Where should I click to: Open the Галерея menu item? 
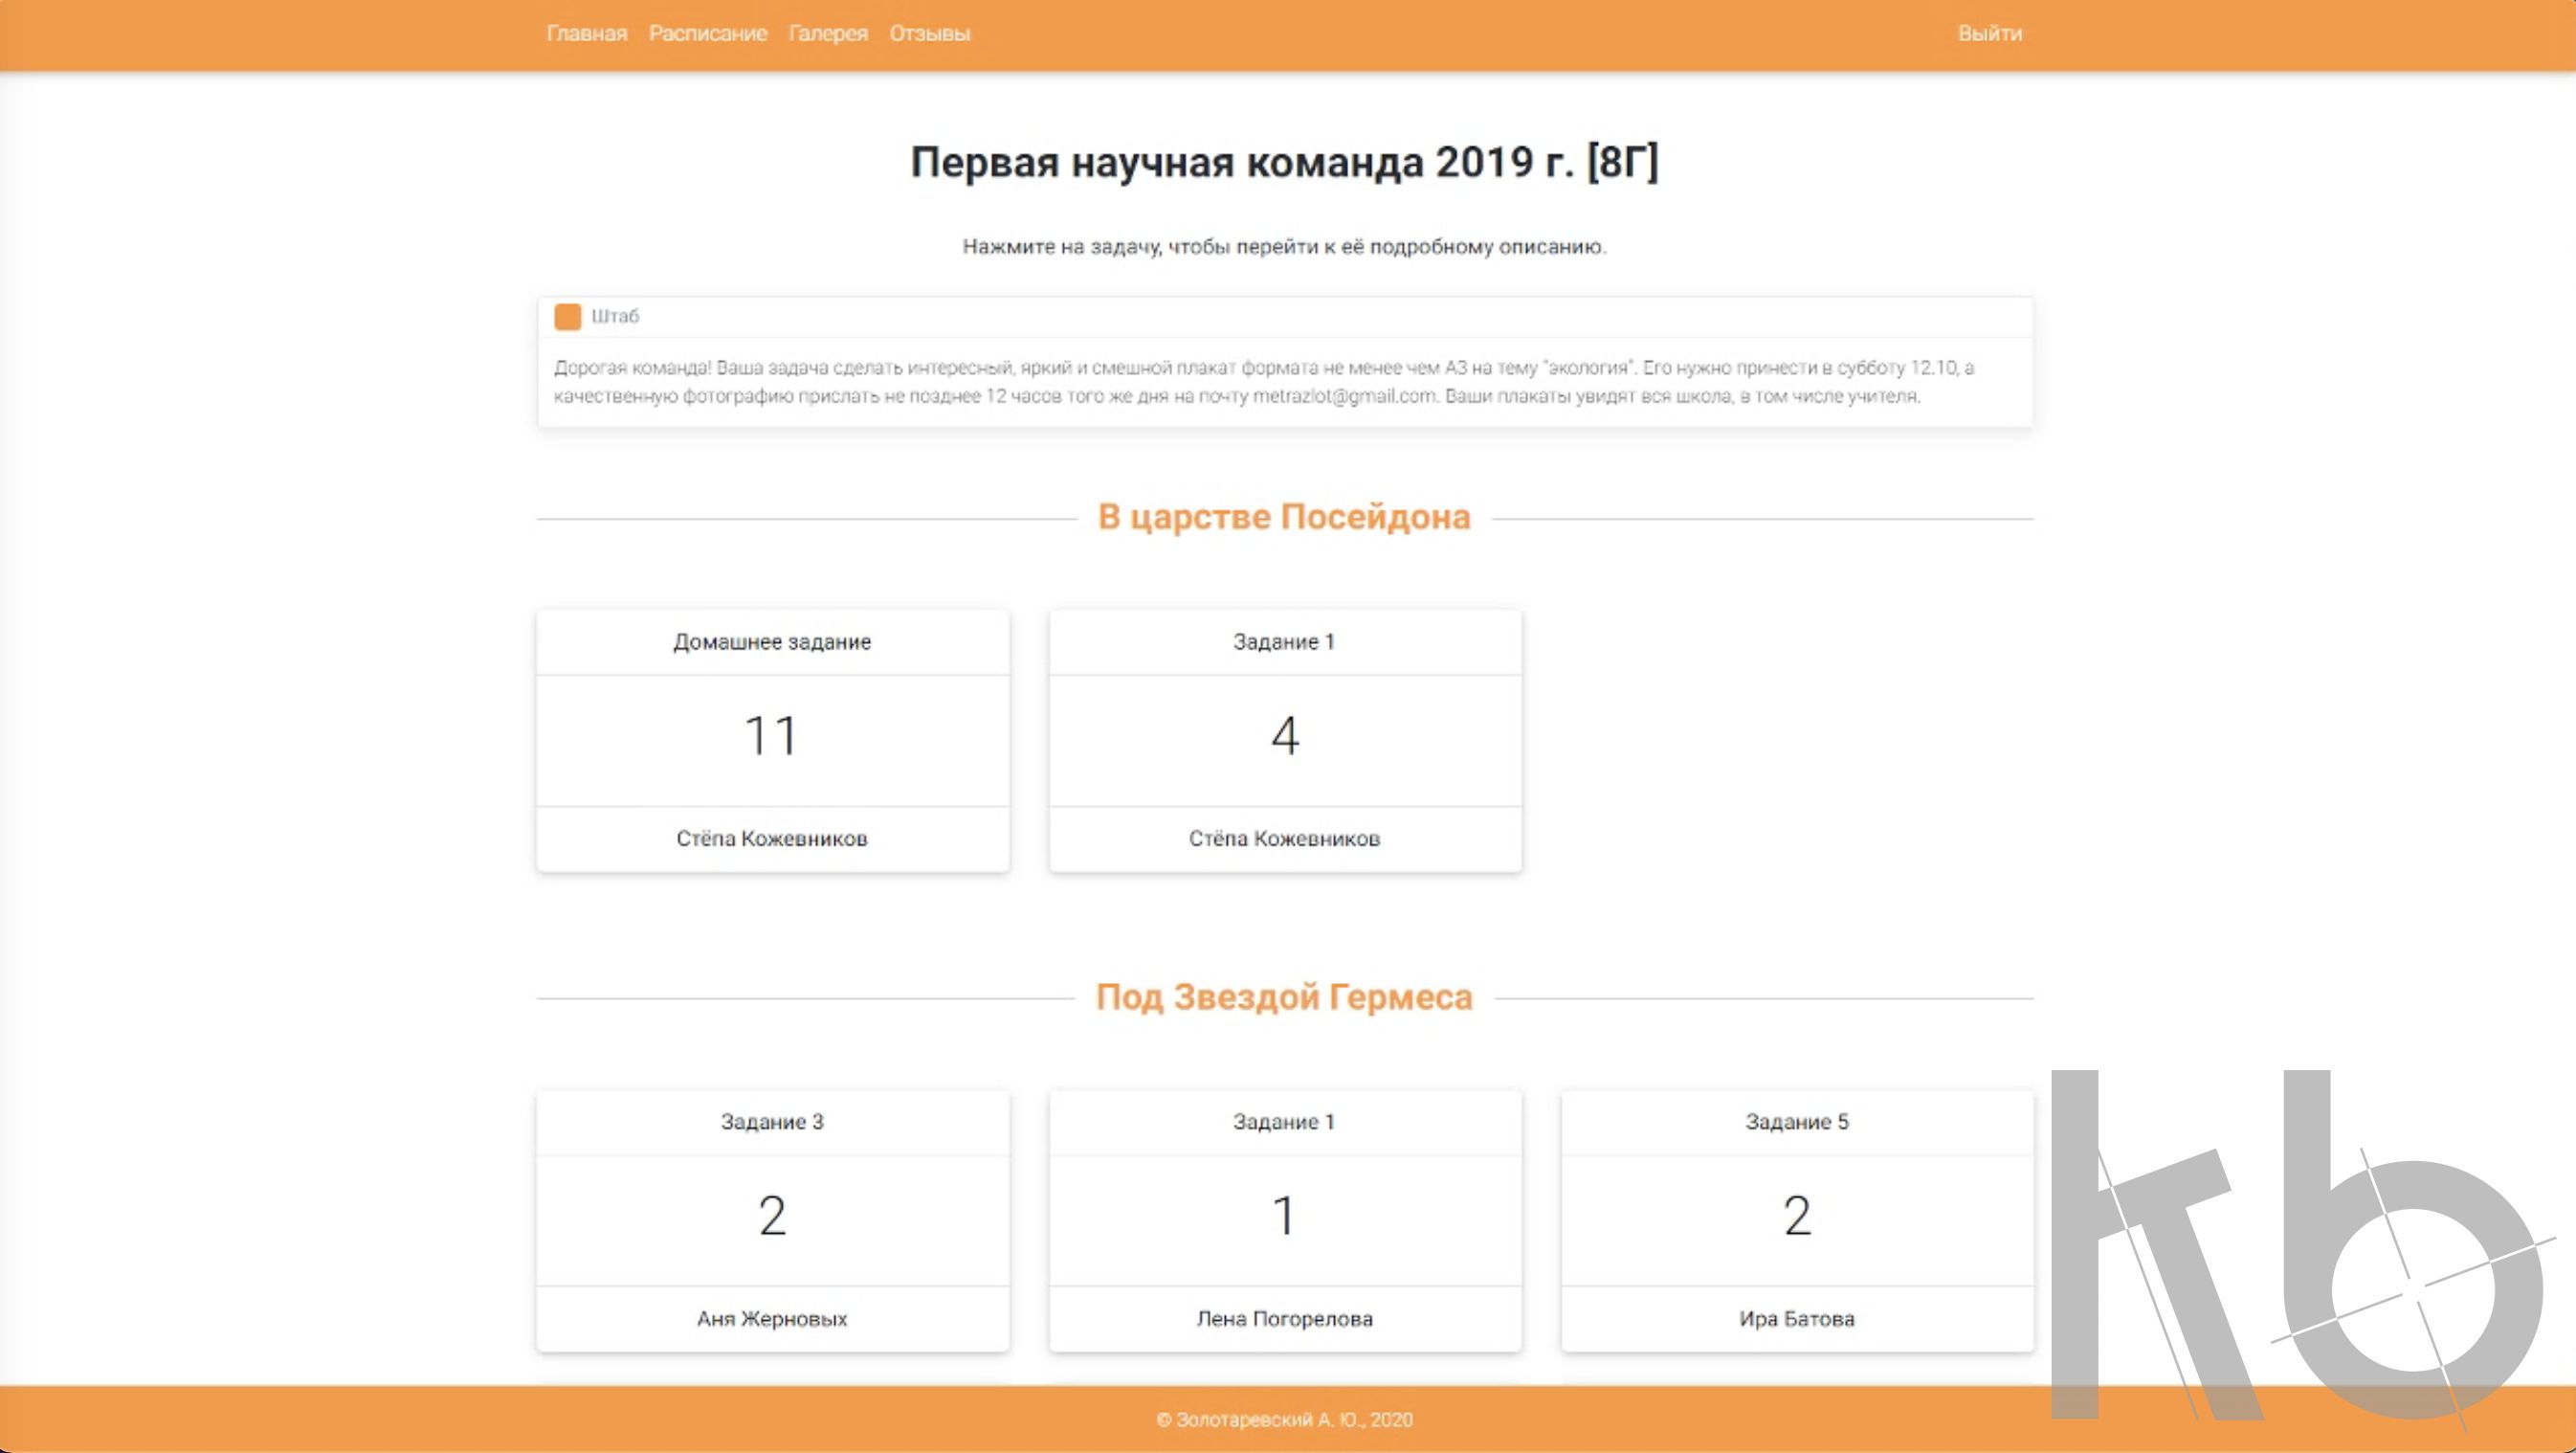[828, 33]
